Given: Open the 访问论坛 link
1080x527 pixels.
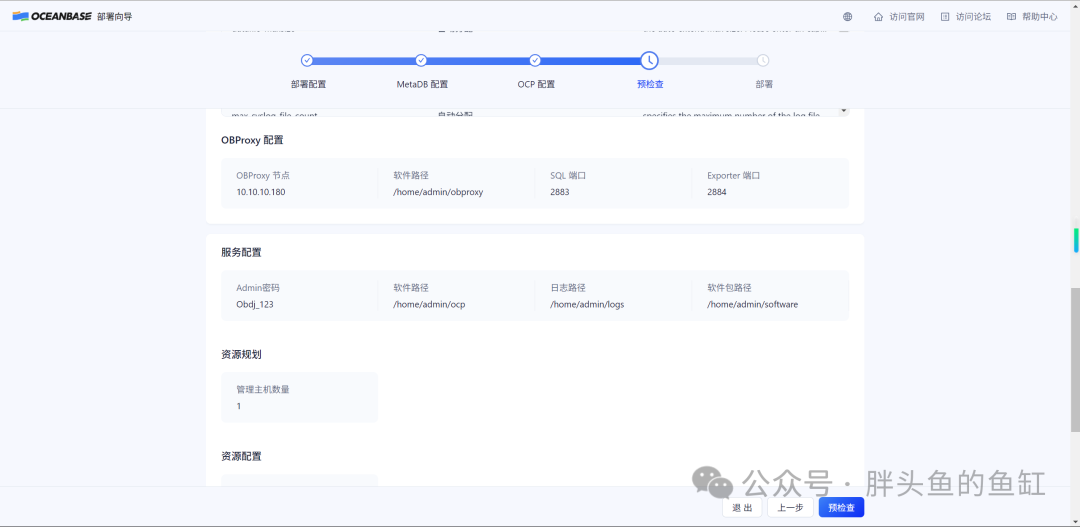Looking at the screenshot, I should coord(973,17).
